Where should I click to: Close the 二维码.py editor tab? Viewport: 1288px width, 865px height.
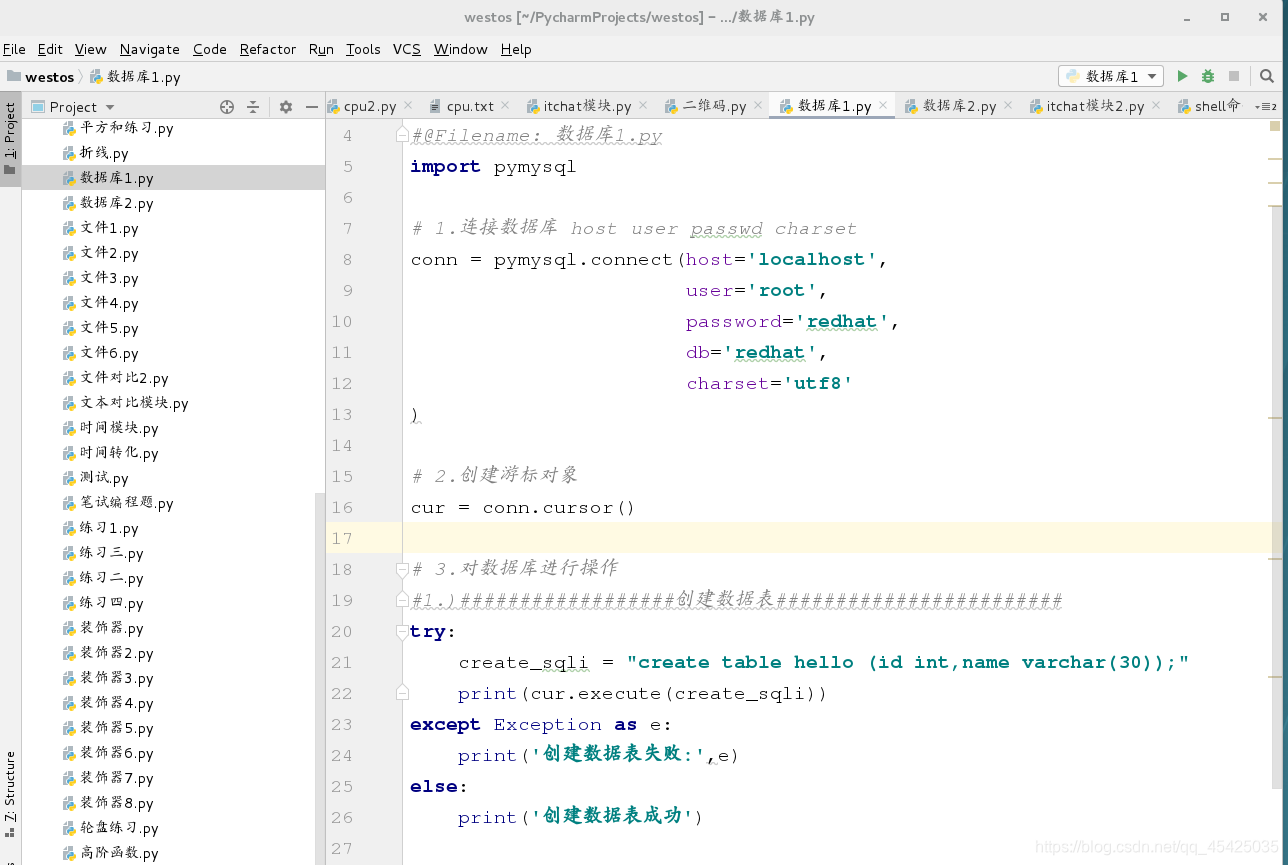[757, 105]
